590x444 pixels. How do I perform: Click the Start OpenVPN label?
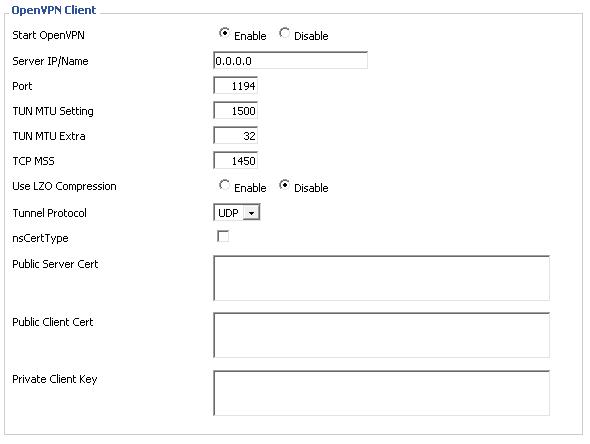pyautogui.click(x=48, y=35)
